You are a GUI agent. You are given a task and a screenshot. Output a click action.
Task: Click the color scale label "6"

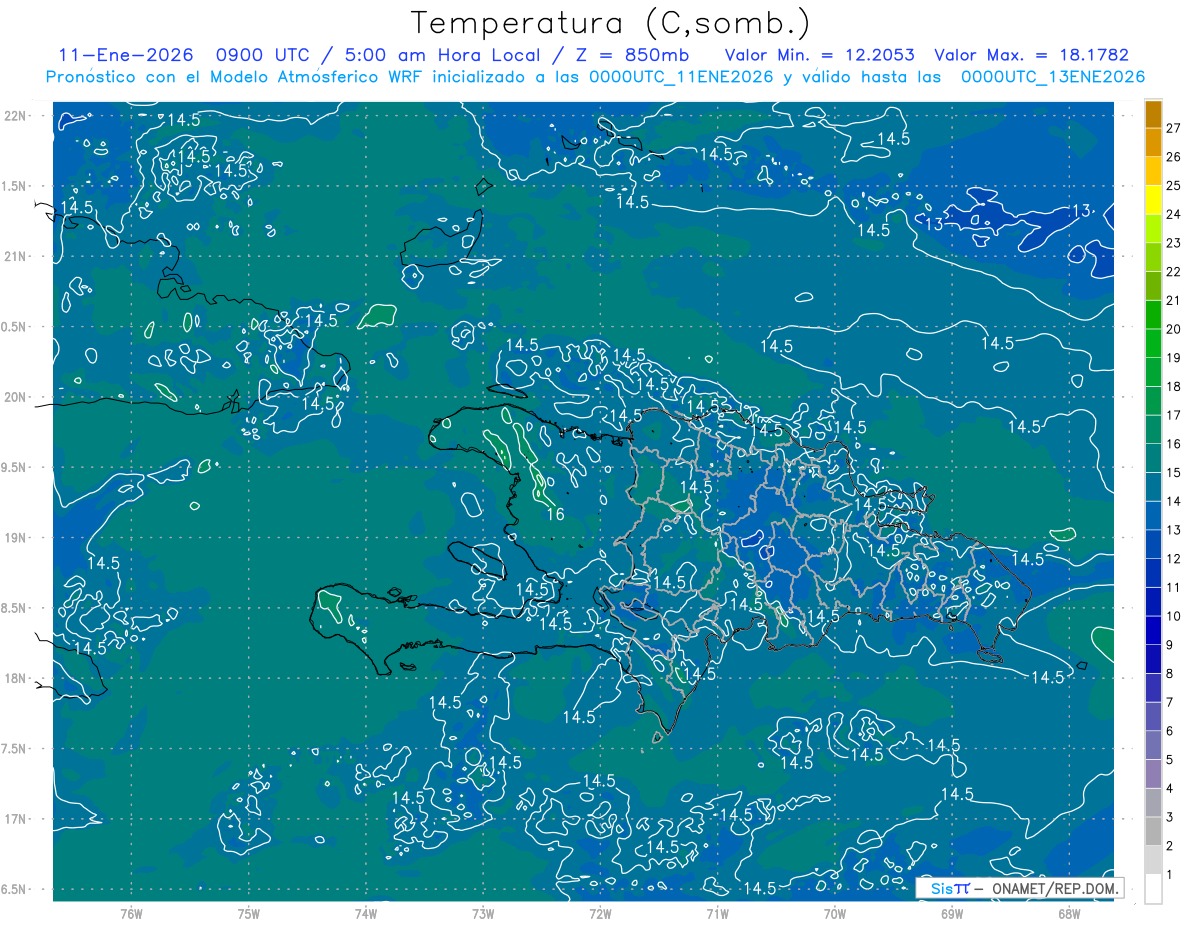1170,731
